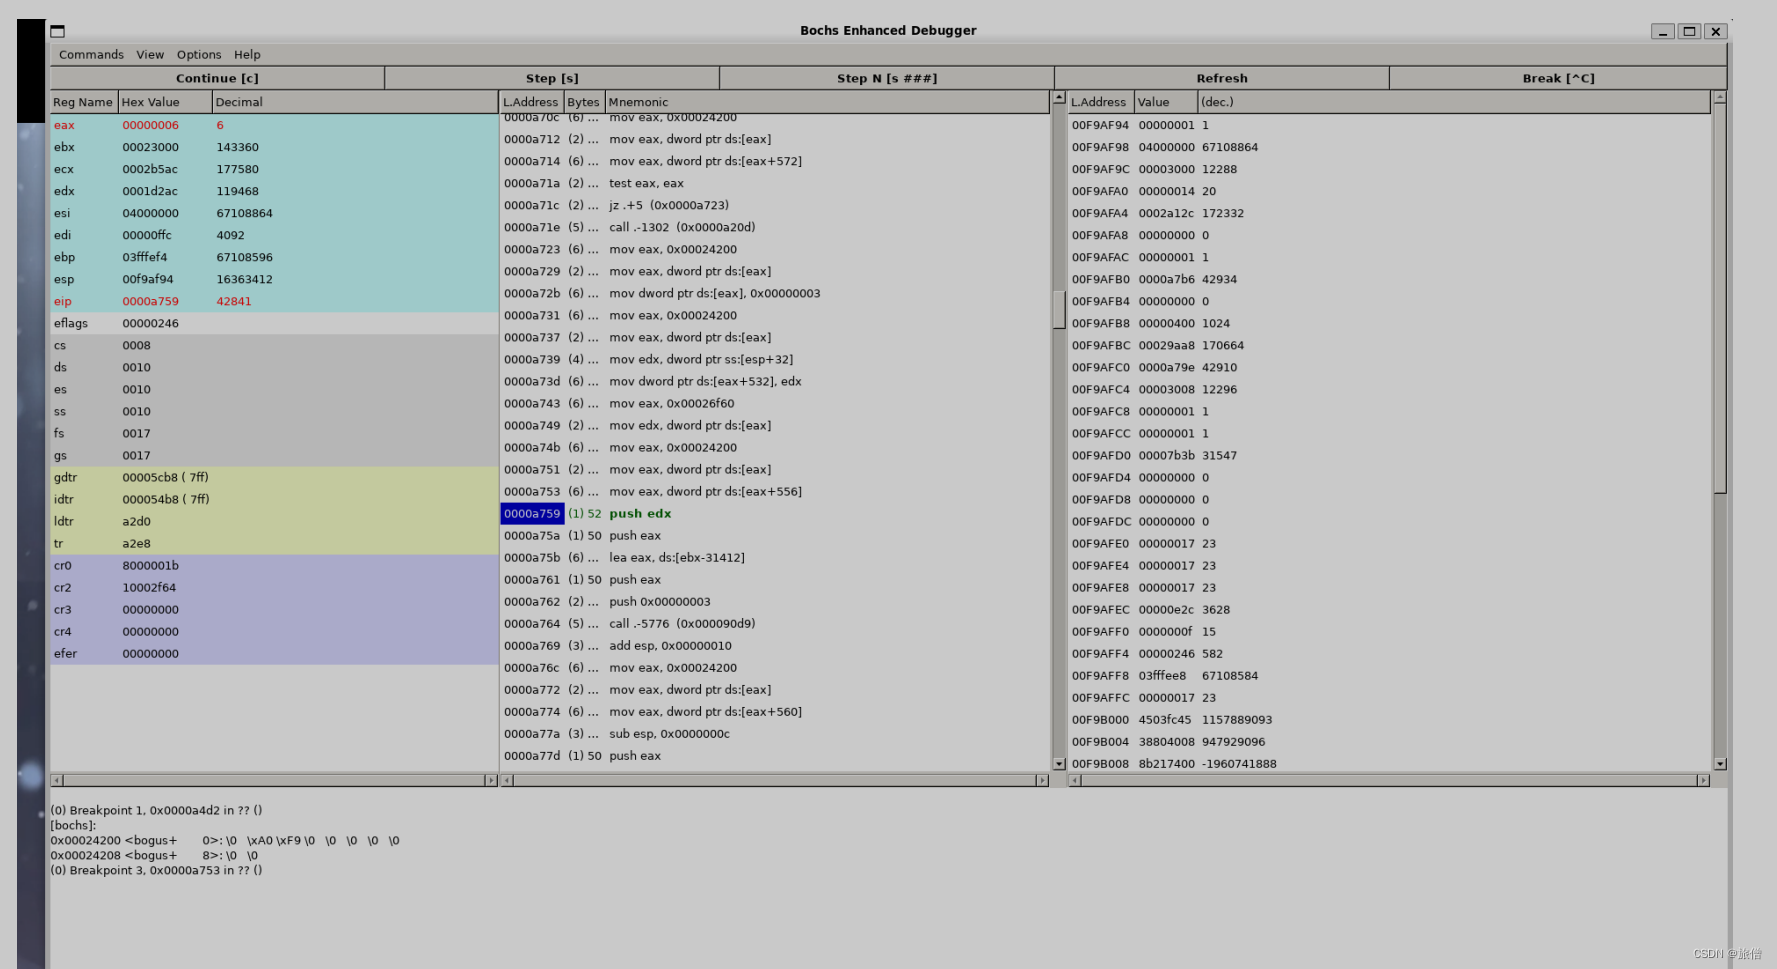
Task: Click memory pane scrollbar down arrow
Action: tap(1720, 764)
